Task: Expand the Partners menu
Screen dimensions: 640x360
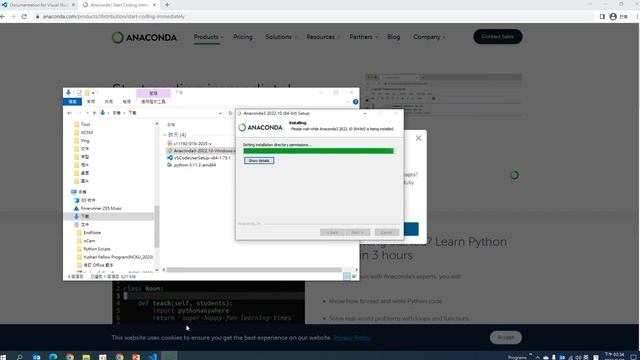Action: click(x=363, y=37)
